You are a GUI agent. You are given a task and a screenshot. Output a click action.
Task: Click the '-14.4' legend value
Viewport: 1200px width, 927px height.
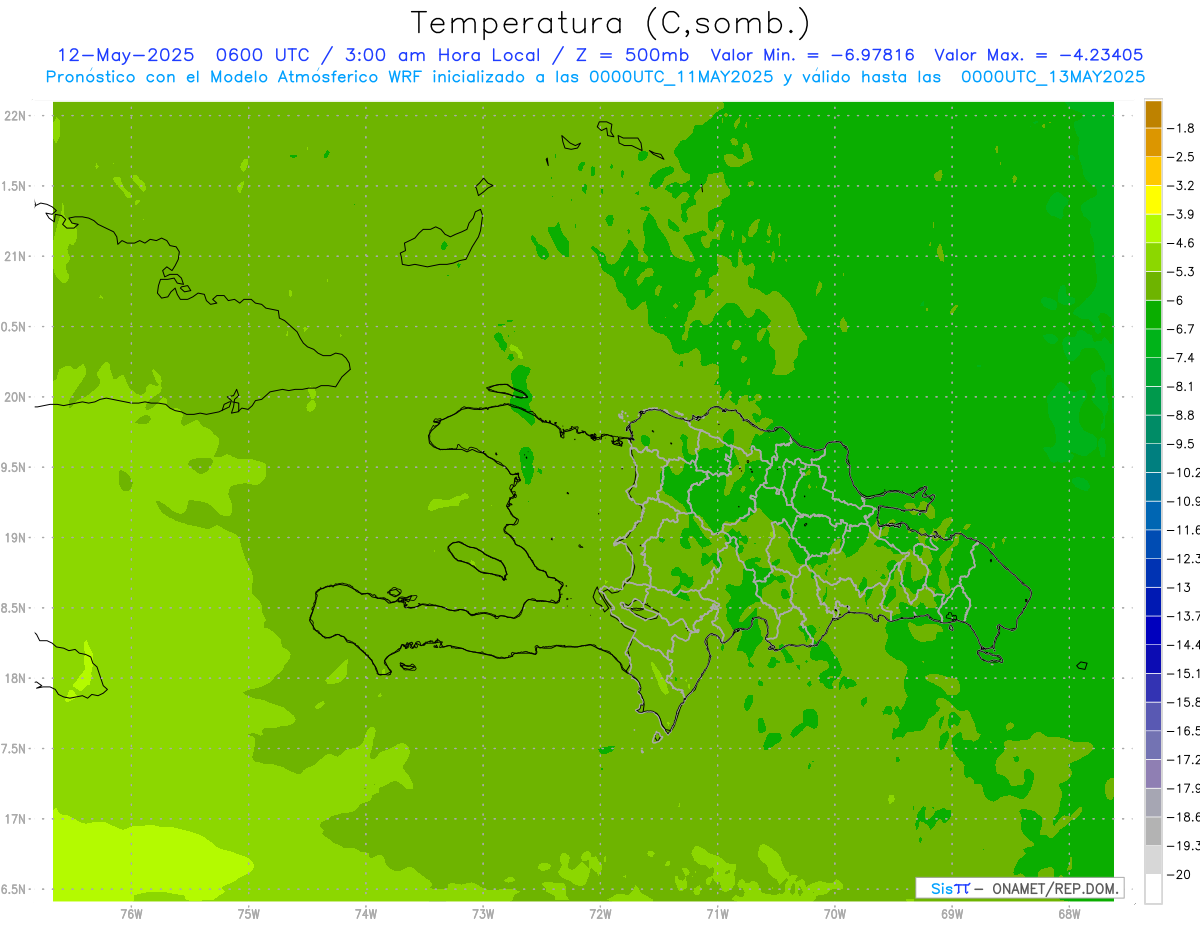pos(1183,644)
